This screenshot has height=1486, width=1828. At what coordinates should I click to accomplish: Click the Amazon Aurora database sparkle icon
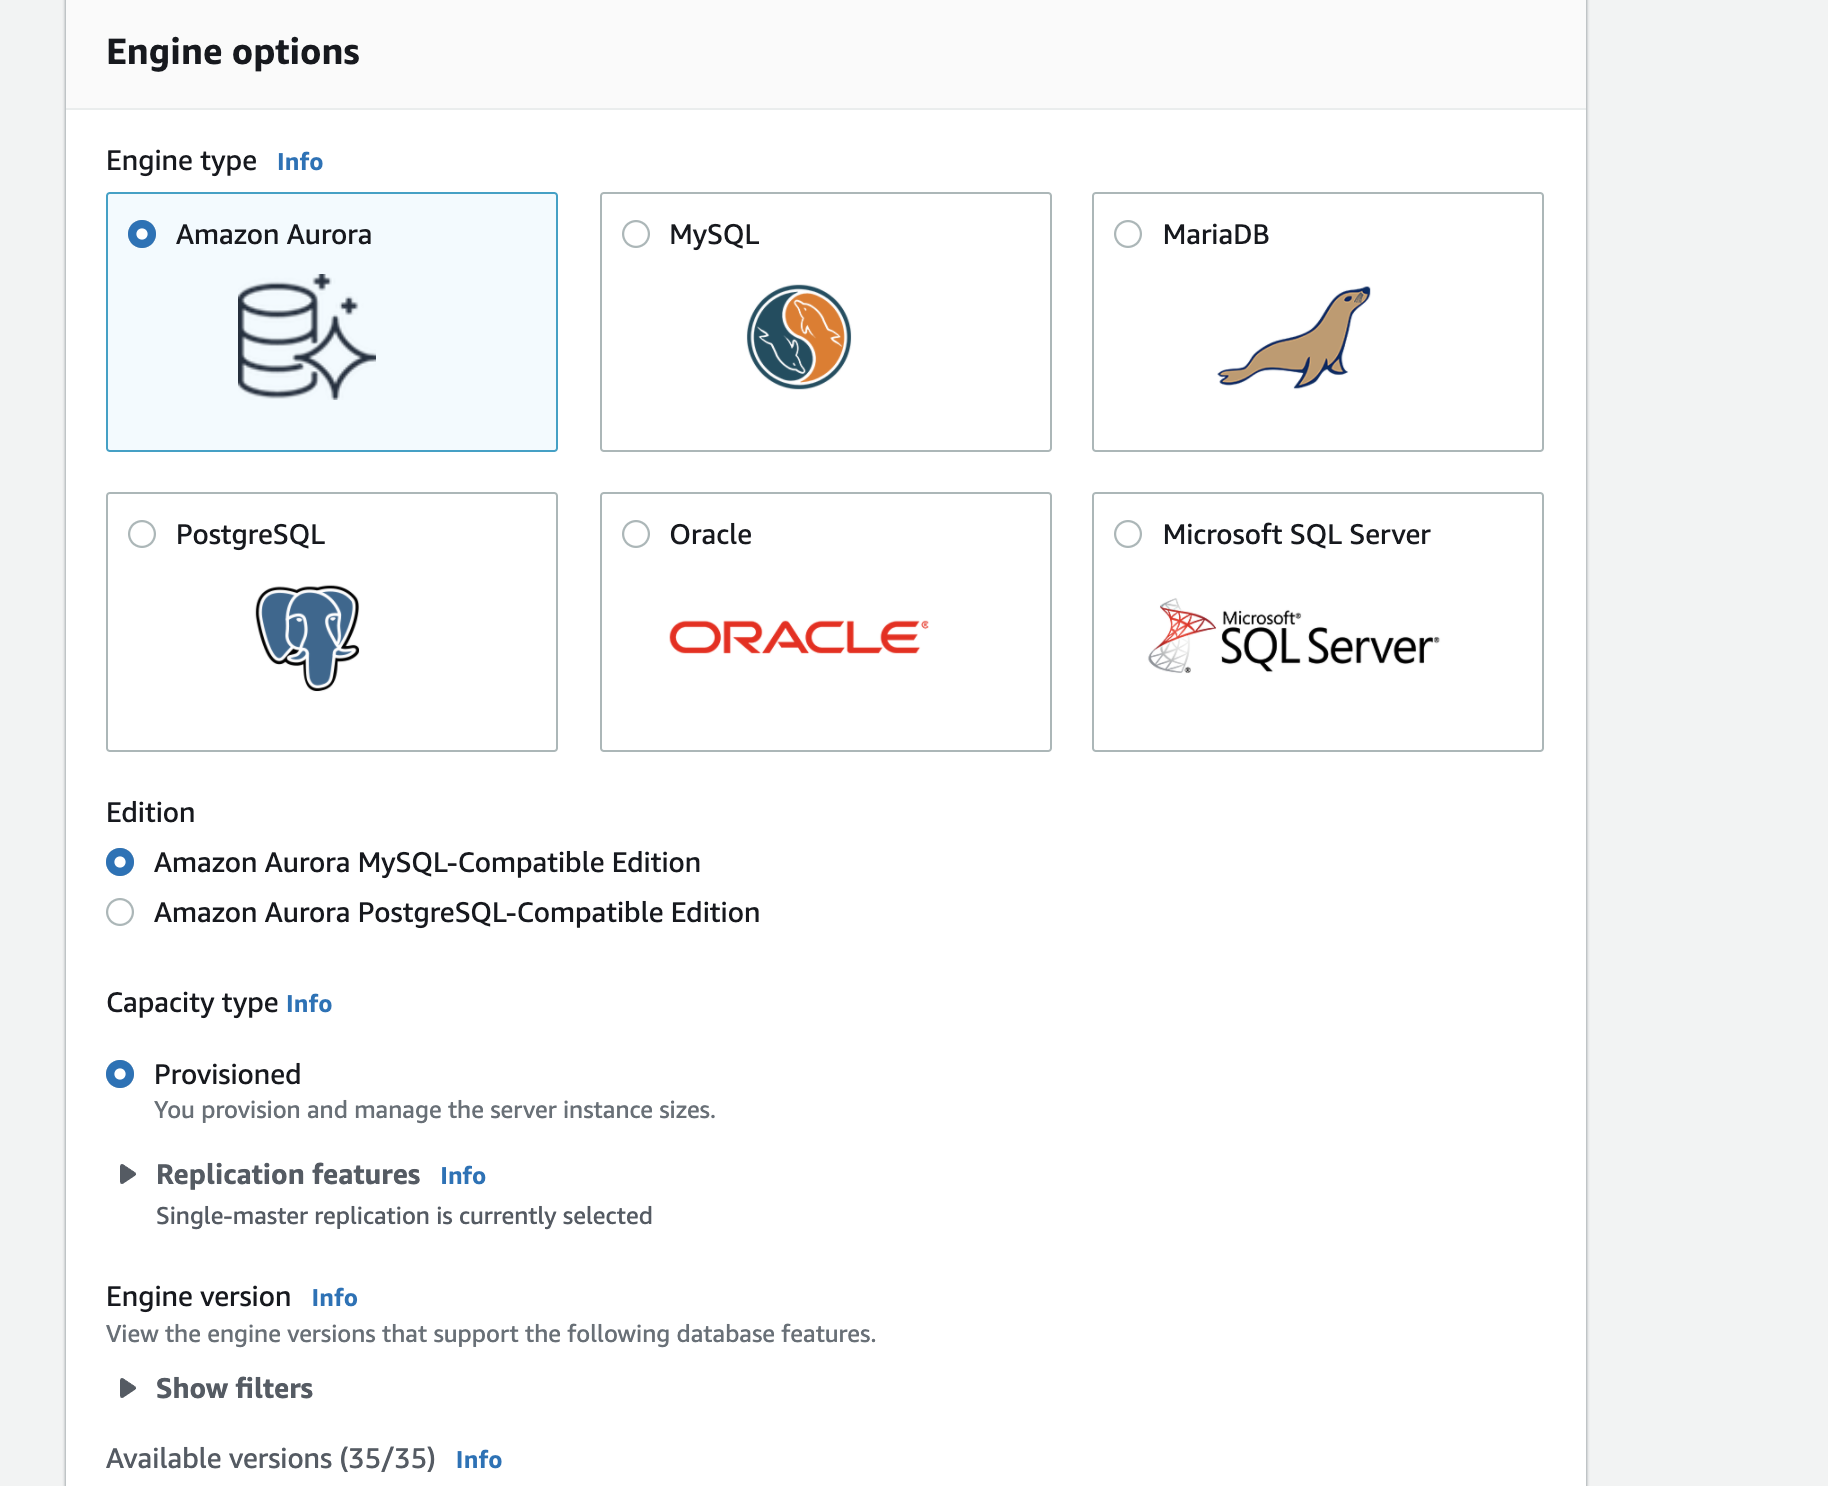306,336
